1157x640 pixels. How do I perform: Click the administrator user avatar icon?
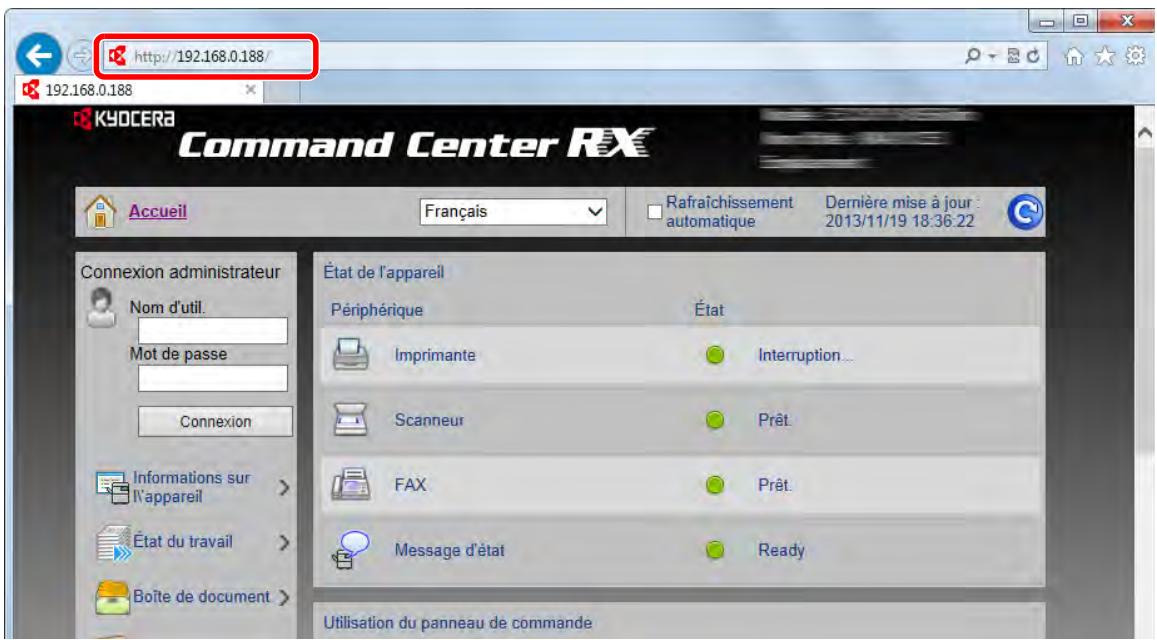click(101, 308)
